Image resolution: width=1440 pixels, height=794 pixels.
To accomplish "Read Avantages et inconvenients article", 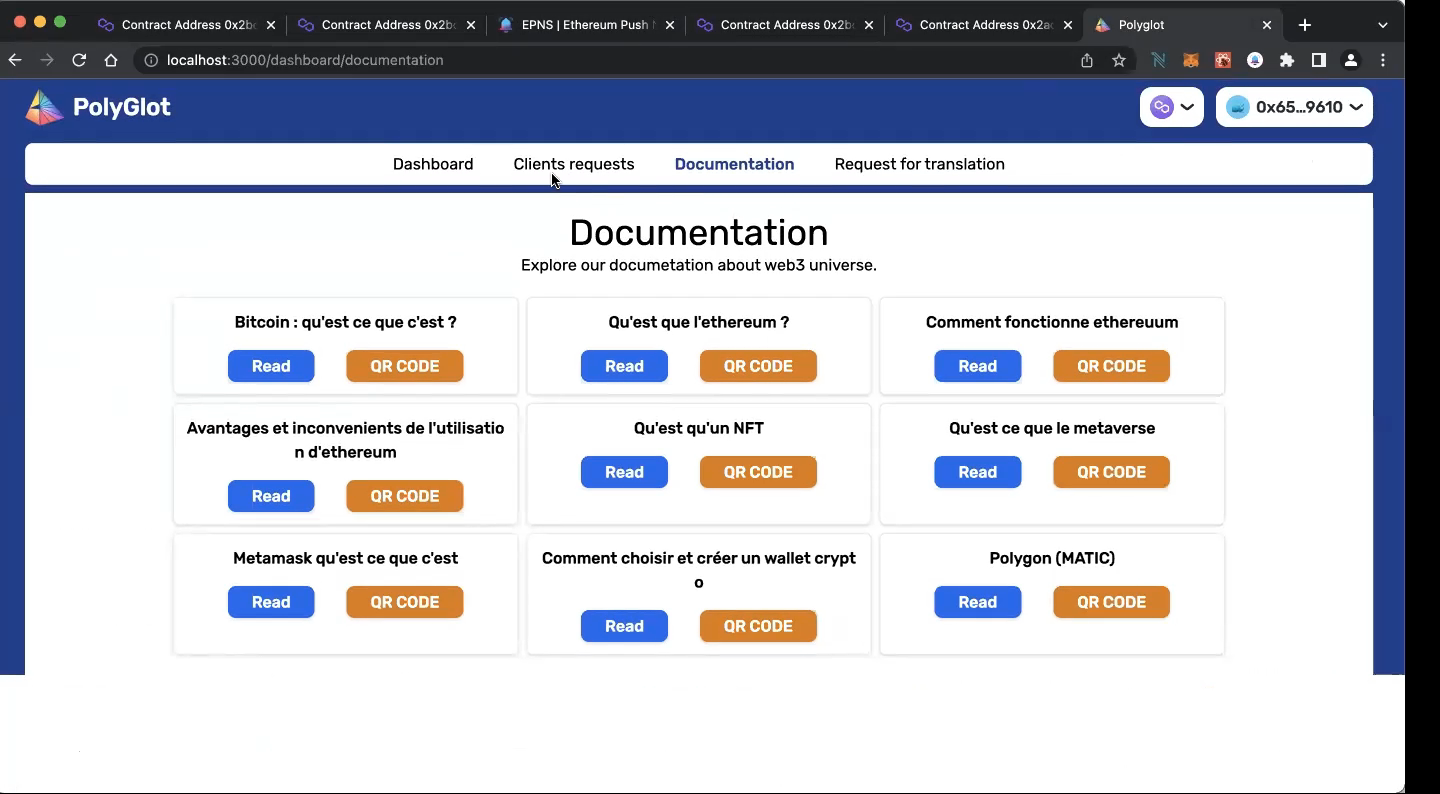I will [271, 496].
